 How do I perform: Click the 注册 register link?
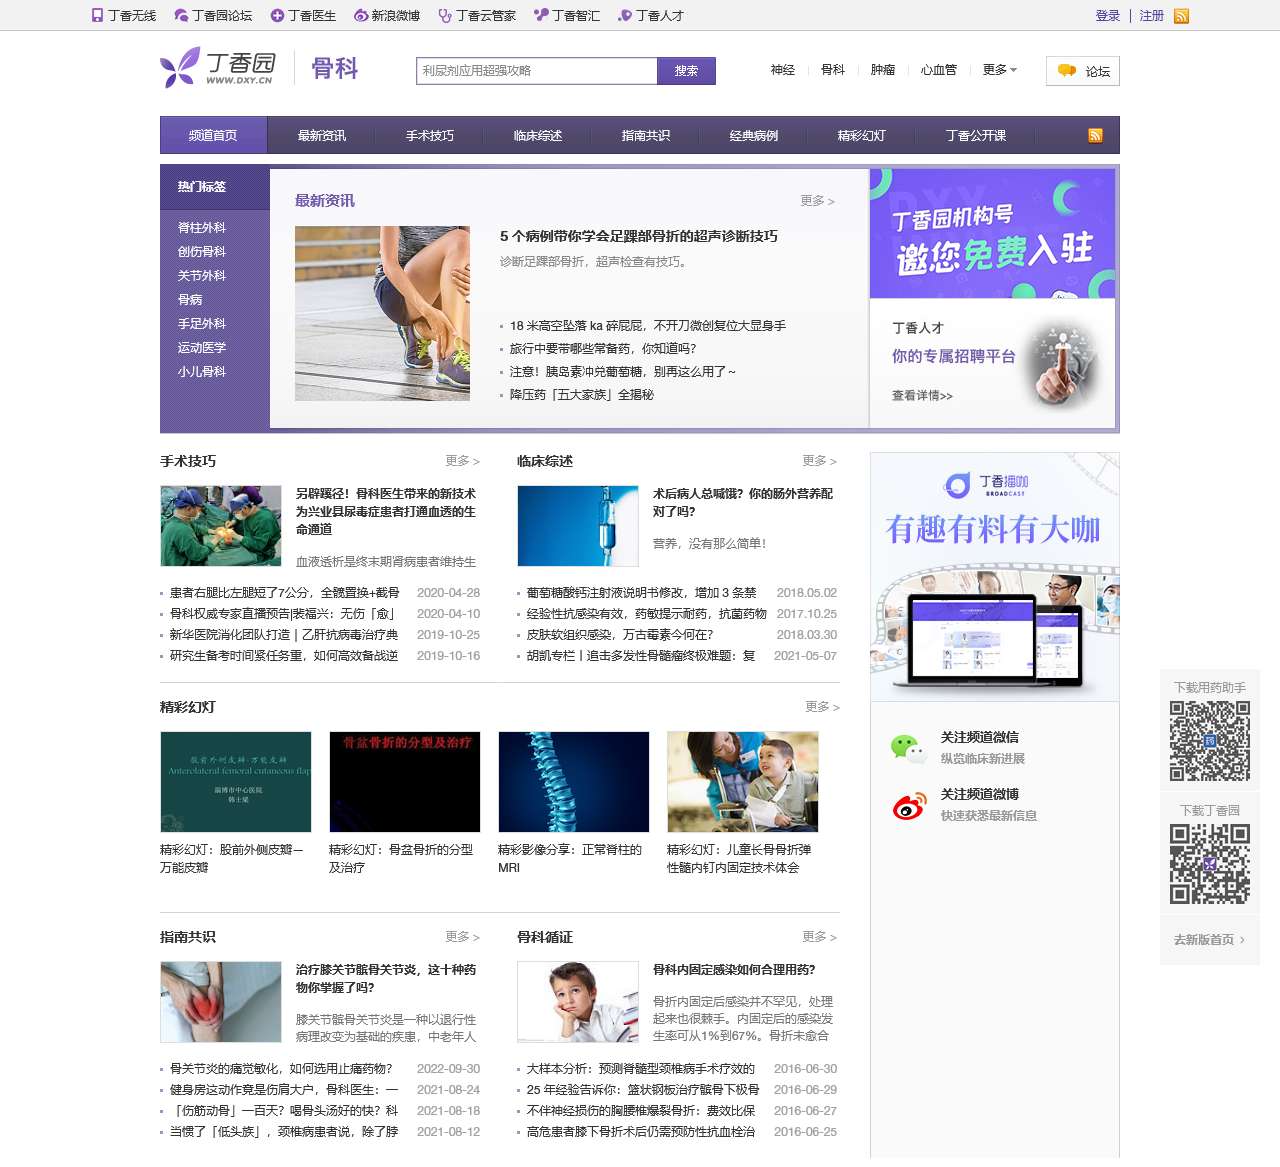pos(1152,16)
